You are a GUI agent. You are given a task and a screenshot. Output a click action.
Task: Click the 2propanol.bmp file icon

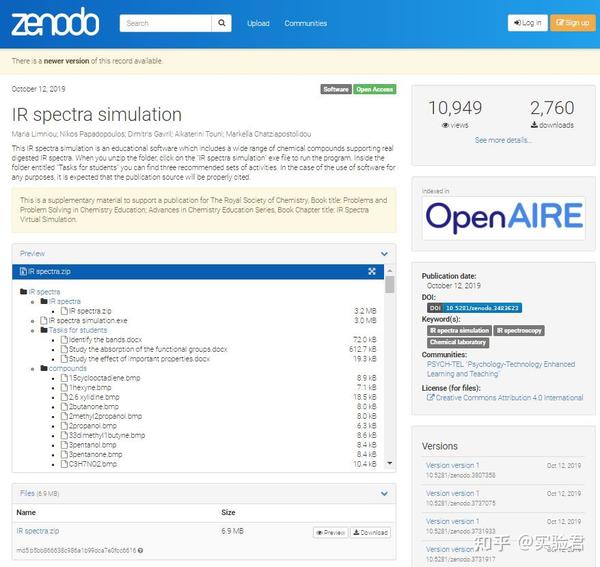point(64,425)
